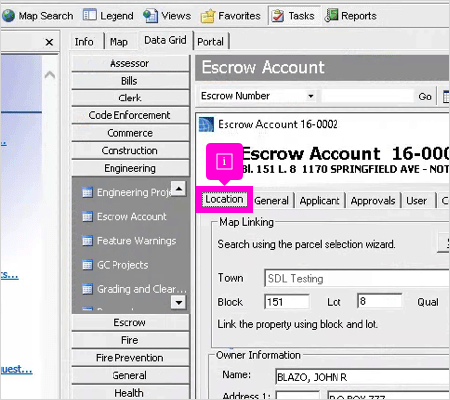
Task: Click the Map Search globe icon
Action: [8, 16]
